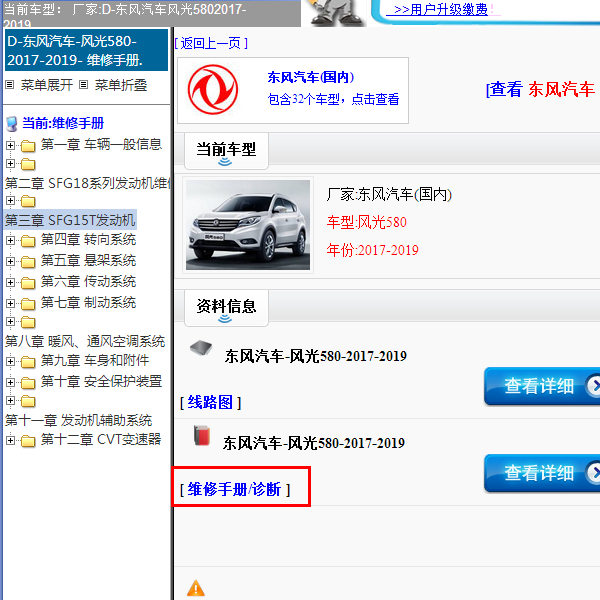Click 查看详细 button for 维修手册/诊断
The width and height of the screenshot is (600, 600).
(x=541, y=473)
